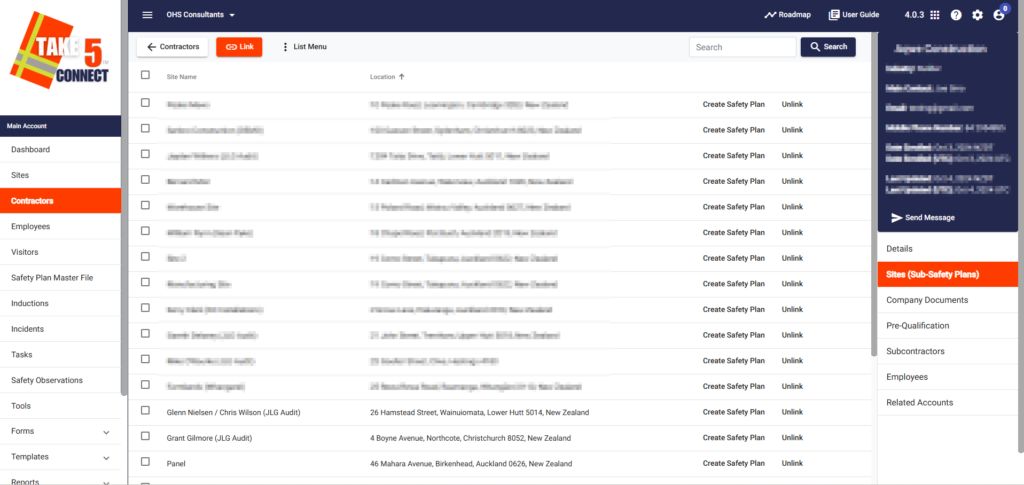
Task: Open Inductions in the sidebar
Action: click(x=60, y=303)
